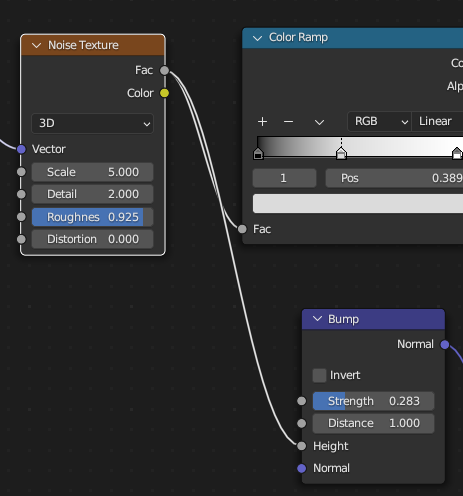Open the stop color swatch picker
Image resolution: width=463 pixels, height=496 pixels.
[358, 204]
